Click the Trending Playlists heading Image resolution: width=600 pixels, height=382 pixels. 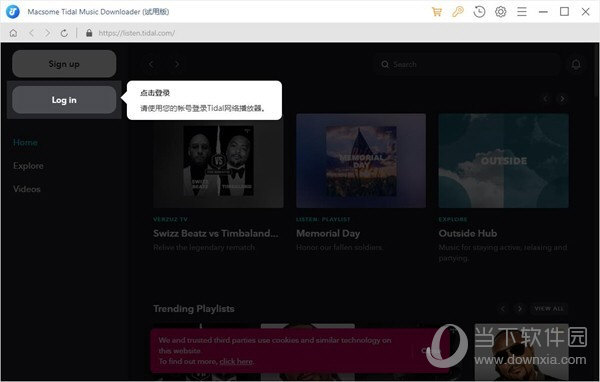pos(194,309)
